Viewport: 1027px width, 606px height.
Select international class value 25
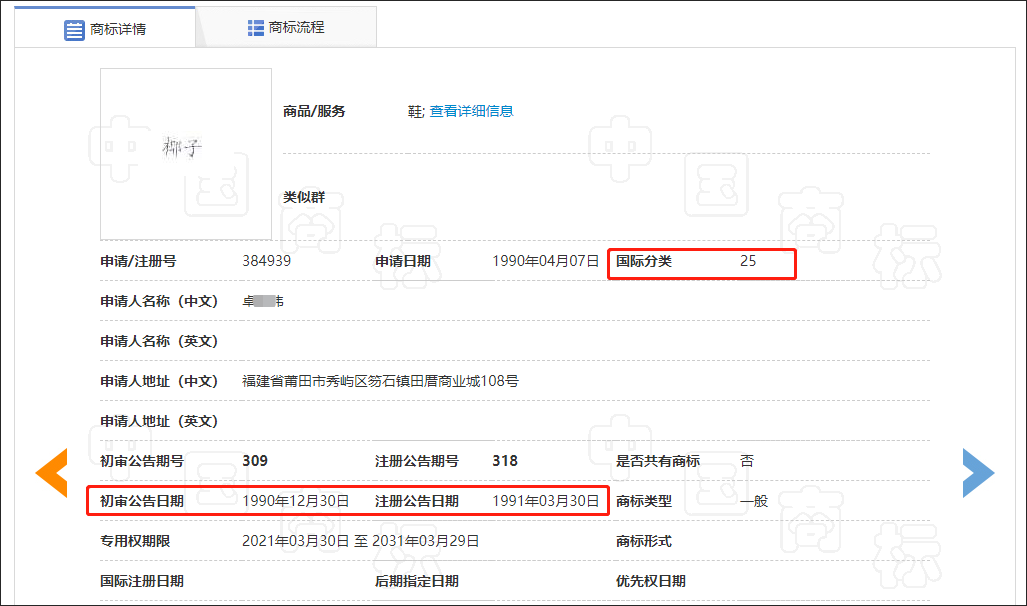click(x=748, y=261)
